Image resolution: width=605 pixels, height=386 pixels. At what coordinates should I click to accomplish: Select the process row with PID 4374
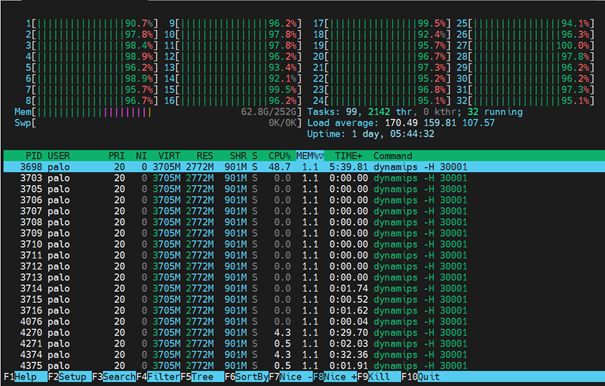point(304,355)
